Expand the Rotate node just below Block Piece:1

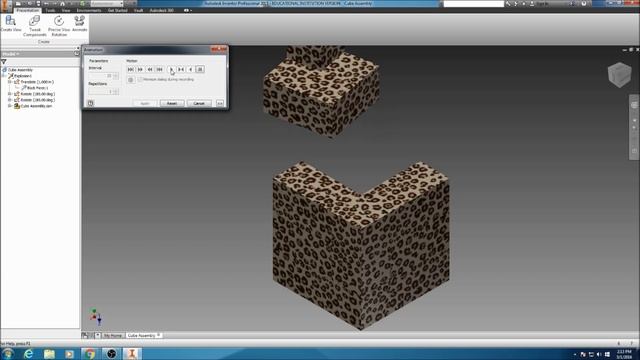click(9, 94)
